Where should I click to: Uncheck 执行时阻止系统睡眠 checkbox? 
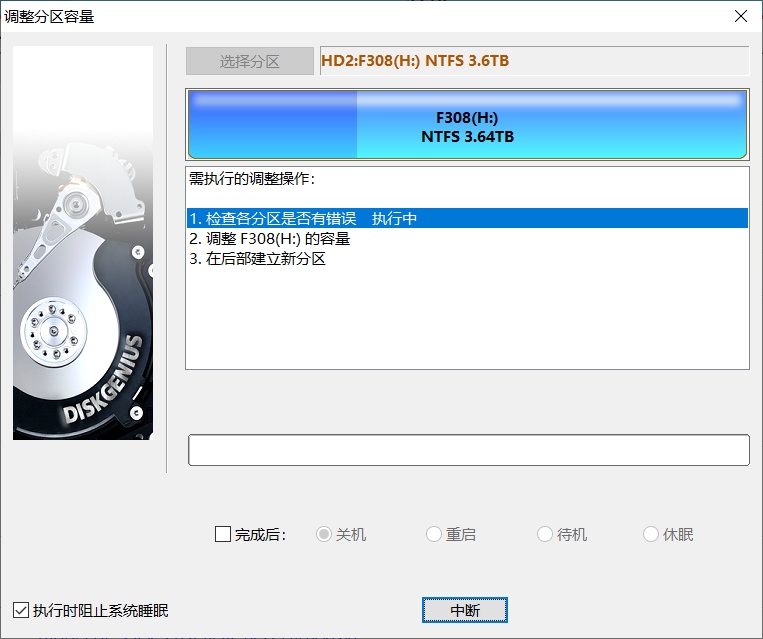(x=21, y=610)
